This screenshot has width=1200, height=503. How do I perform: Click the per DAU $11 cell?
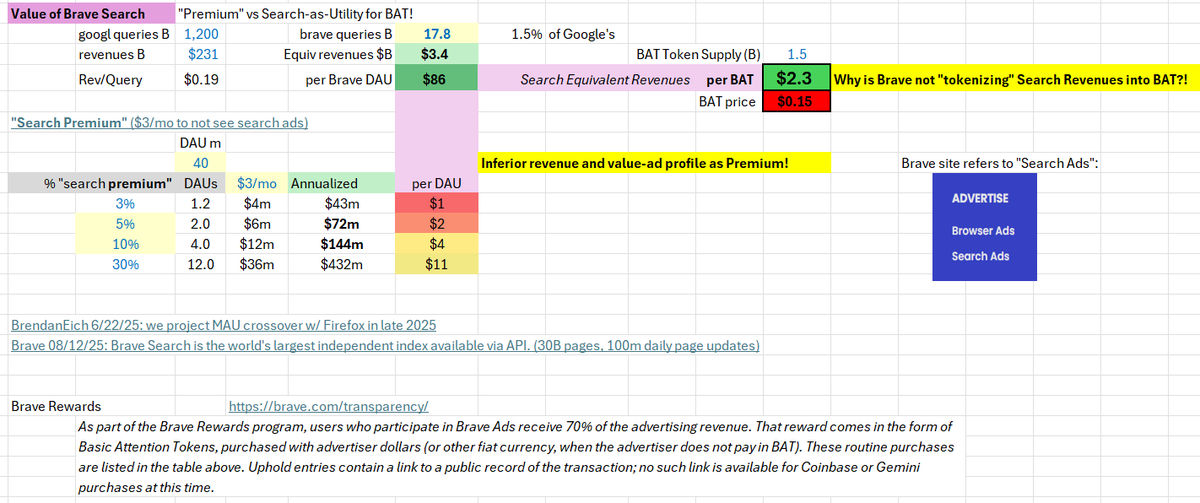coord(437,264)
